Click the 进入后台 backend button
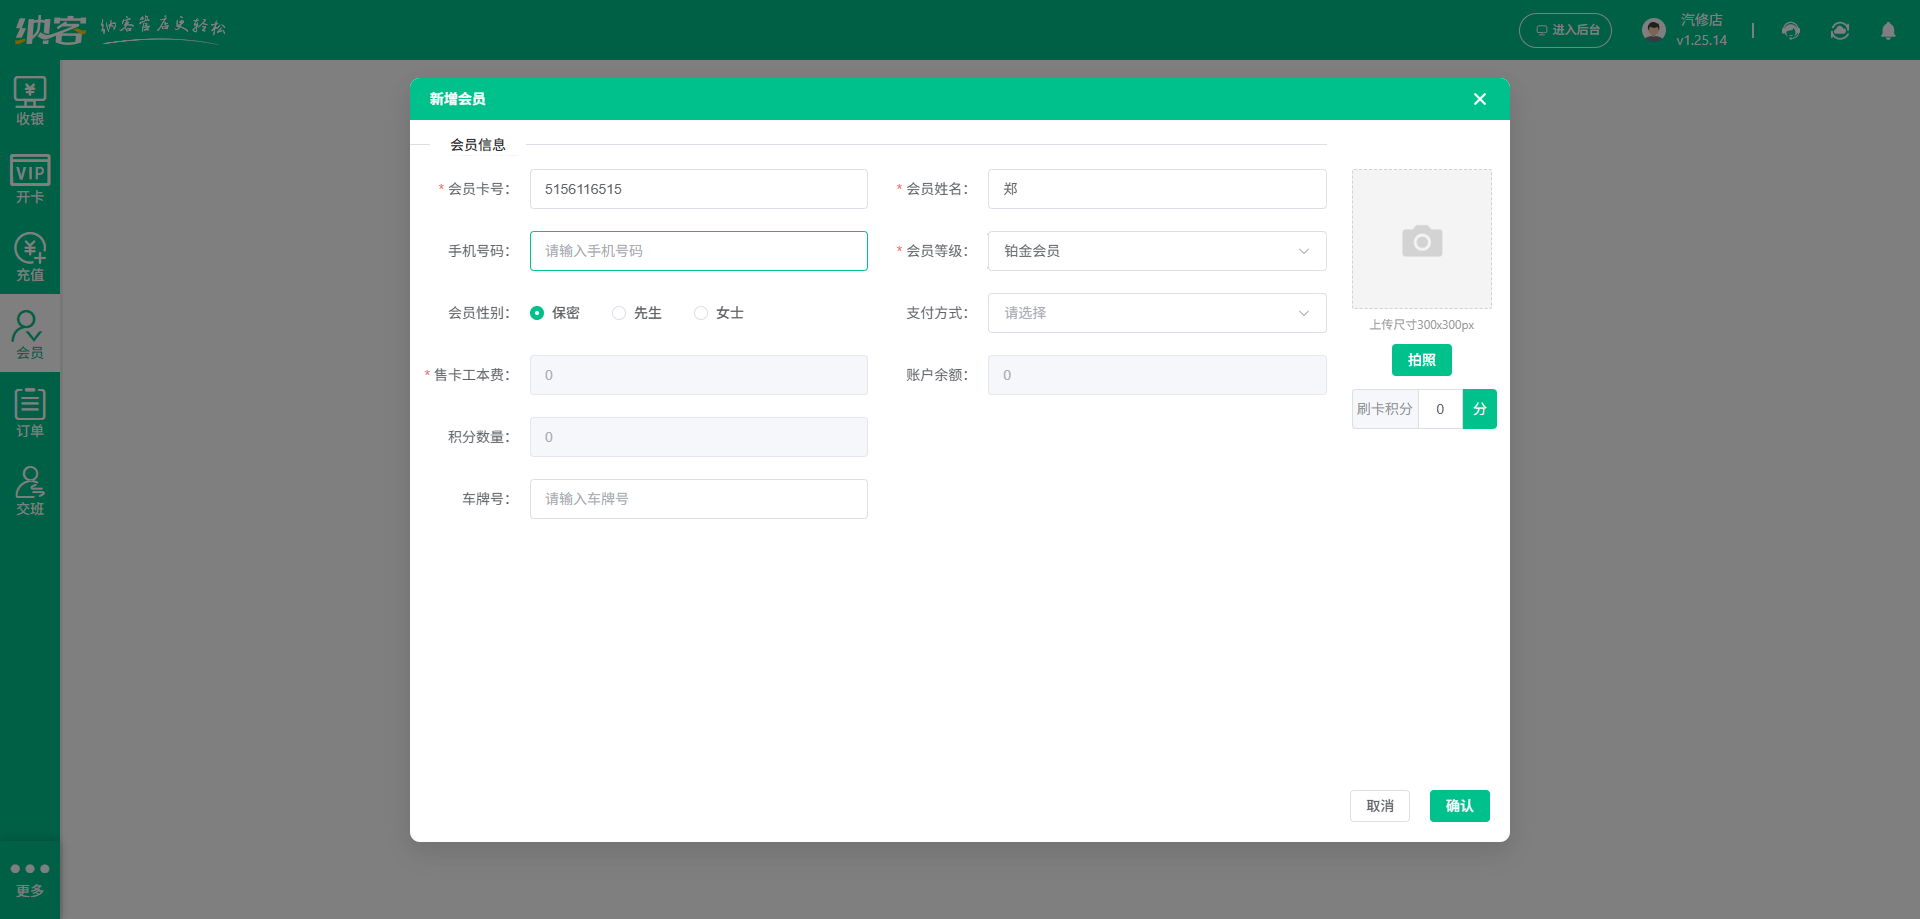This screenshot has width=1920, height=919. [1565, 30]
